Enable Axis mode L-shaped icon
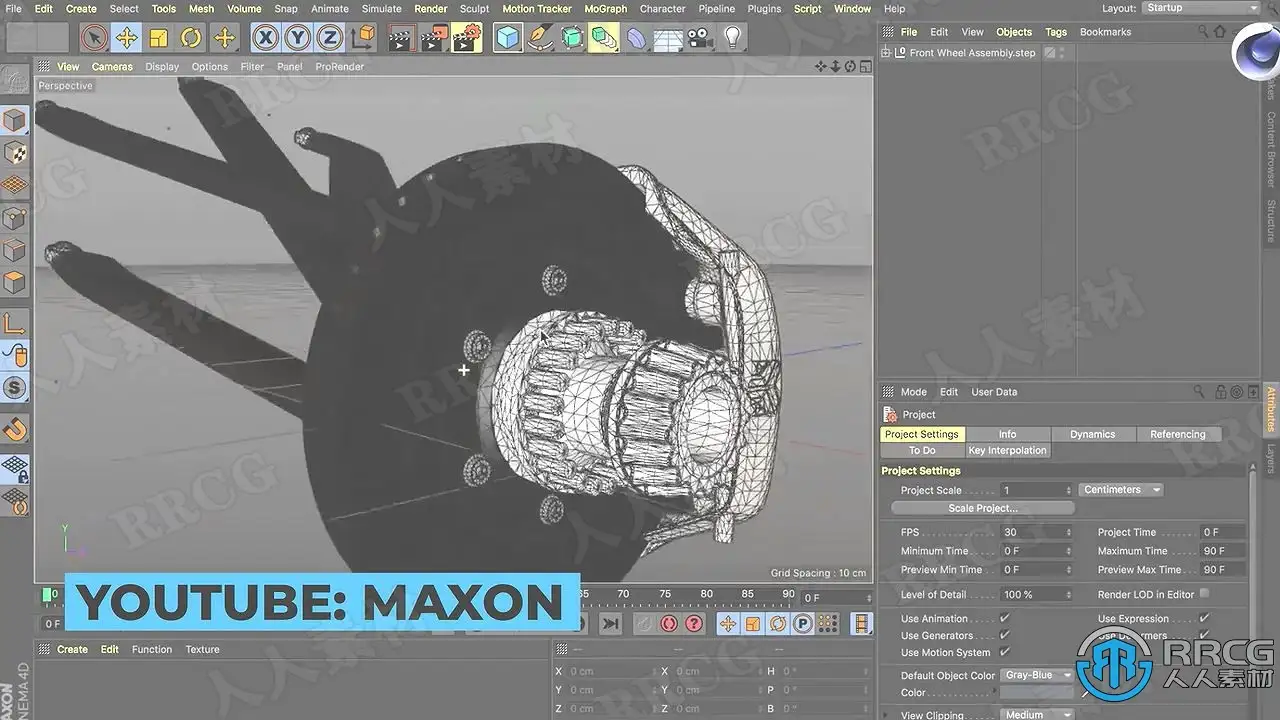1280x720 pixels. click(15, 322)
